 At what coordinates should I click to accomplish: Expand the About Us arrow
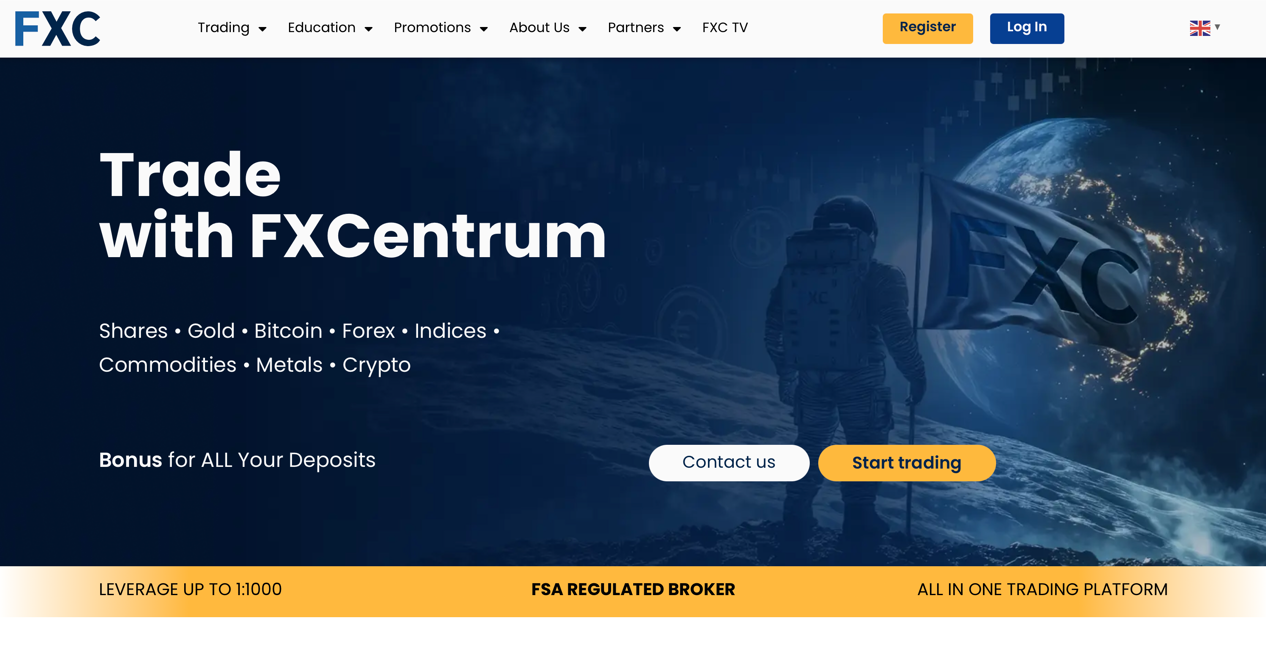point(582,29)
